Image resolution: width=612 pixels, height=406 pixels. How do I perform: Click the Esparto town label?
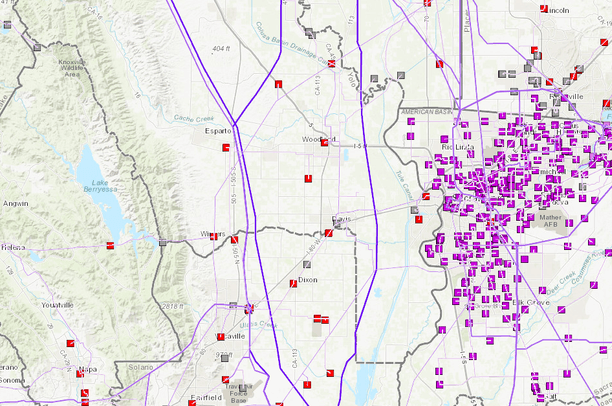click(x=218, y=131)
